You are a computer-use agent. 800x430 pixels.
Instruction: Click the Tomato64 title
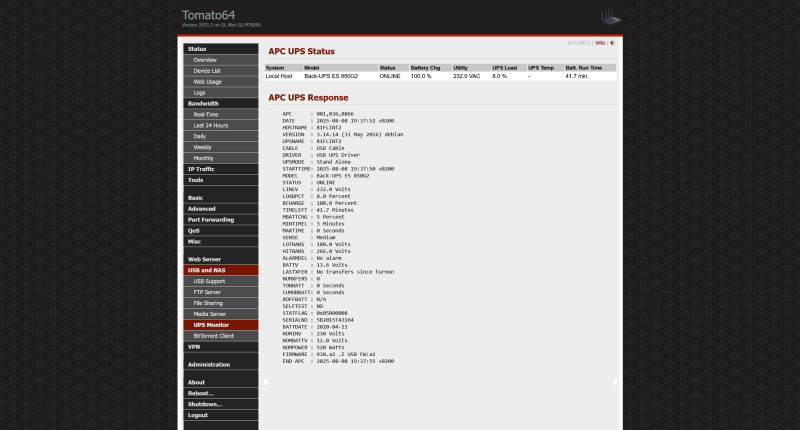coord(208,15)
